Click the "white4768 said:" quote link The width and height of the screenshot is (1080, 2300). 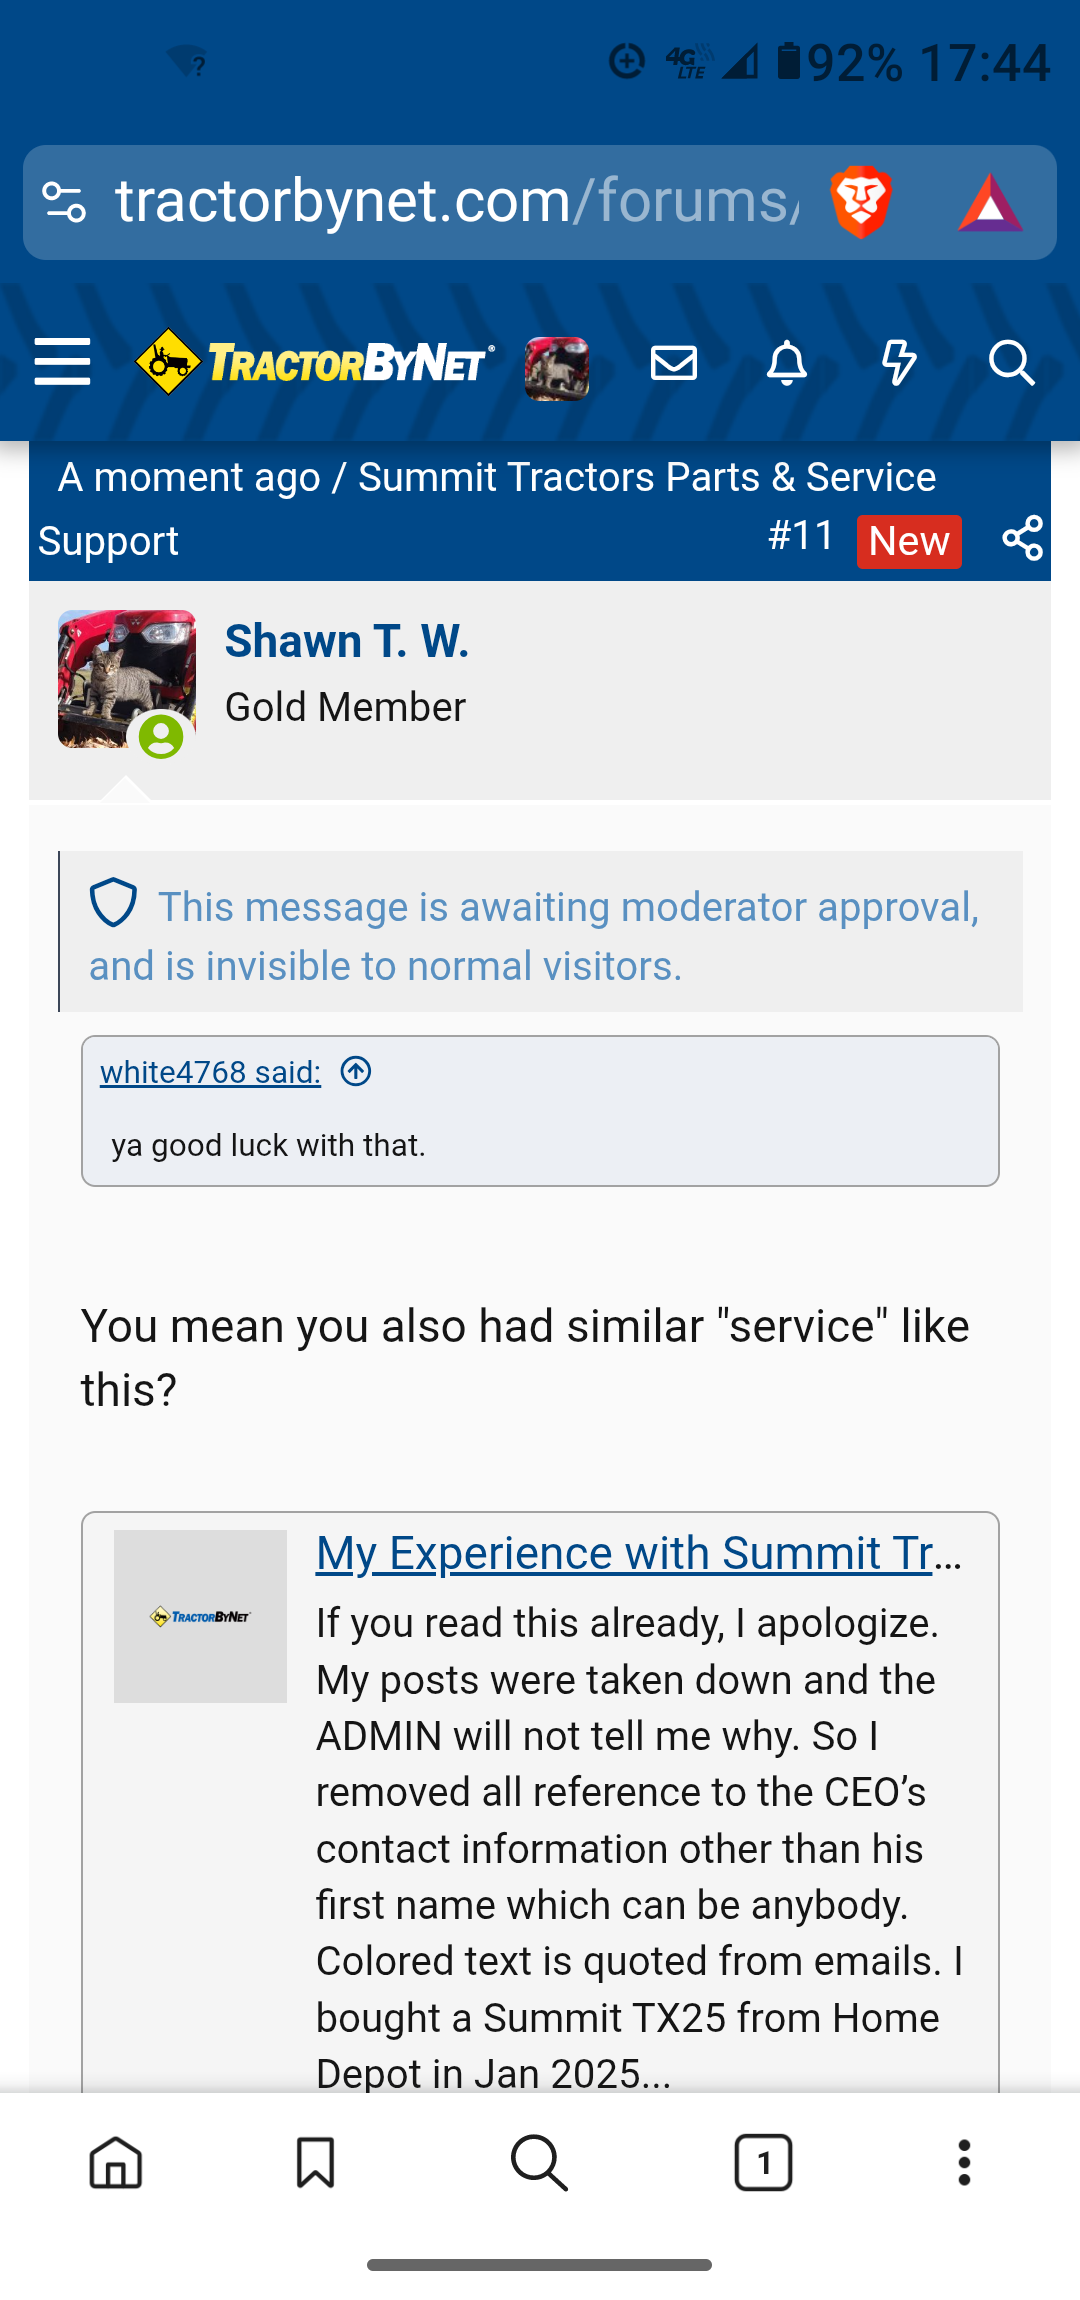coord(210,1072)
